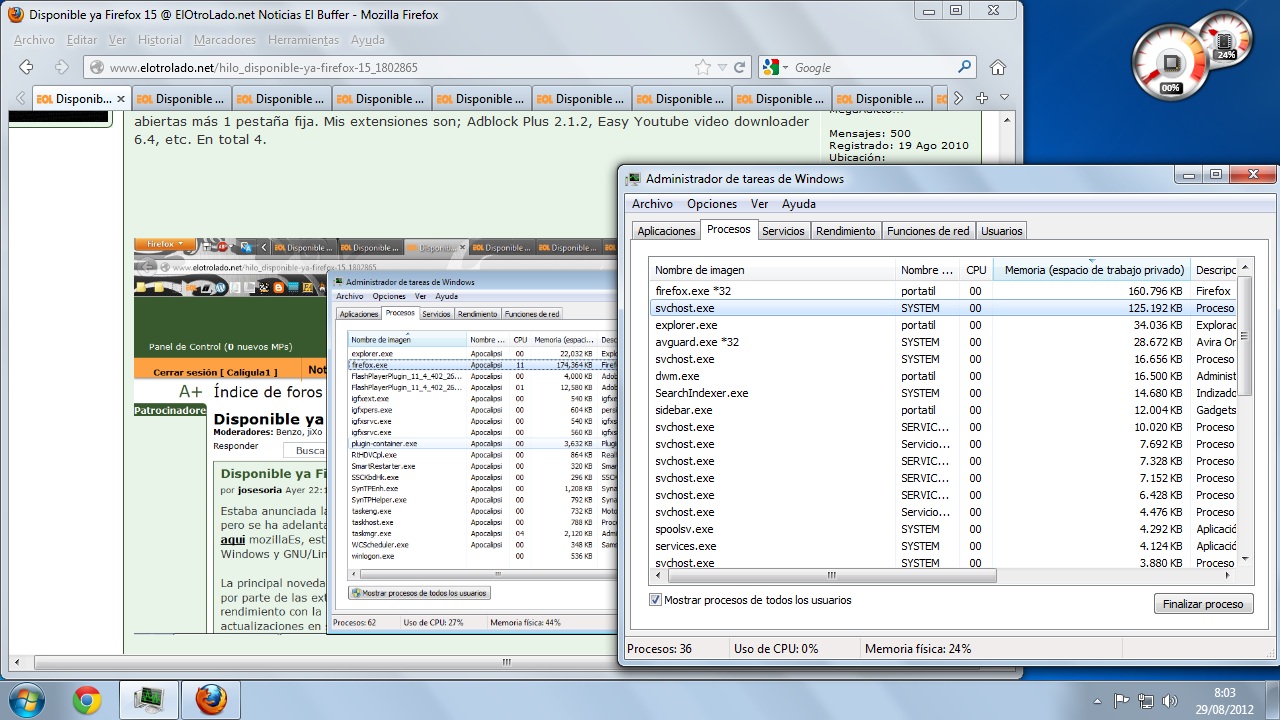Click the Task Manager title bar icon
This screenshot has width=1280, height=720.
pyautogui.click(x=633, y=179)
